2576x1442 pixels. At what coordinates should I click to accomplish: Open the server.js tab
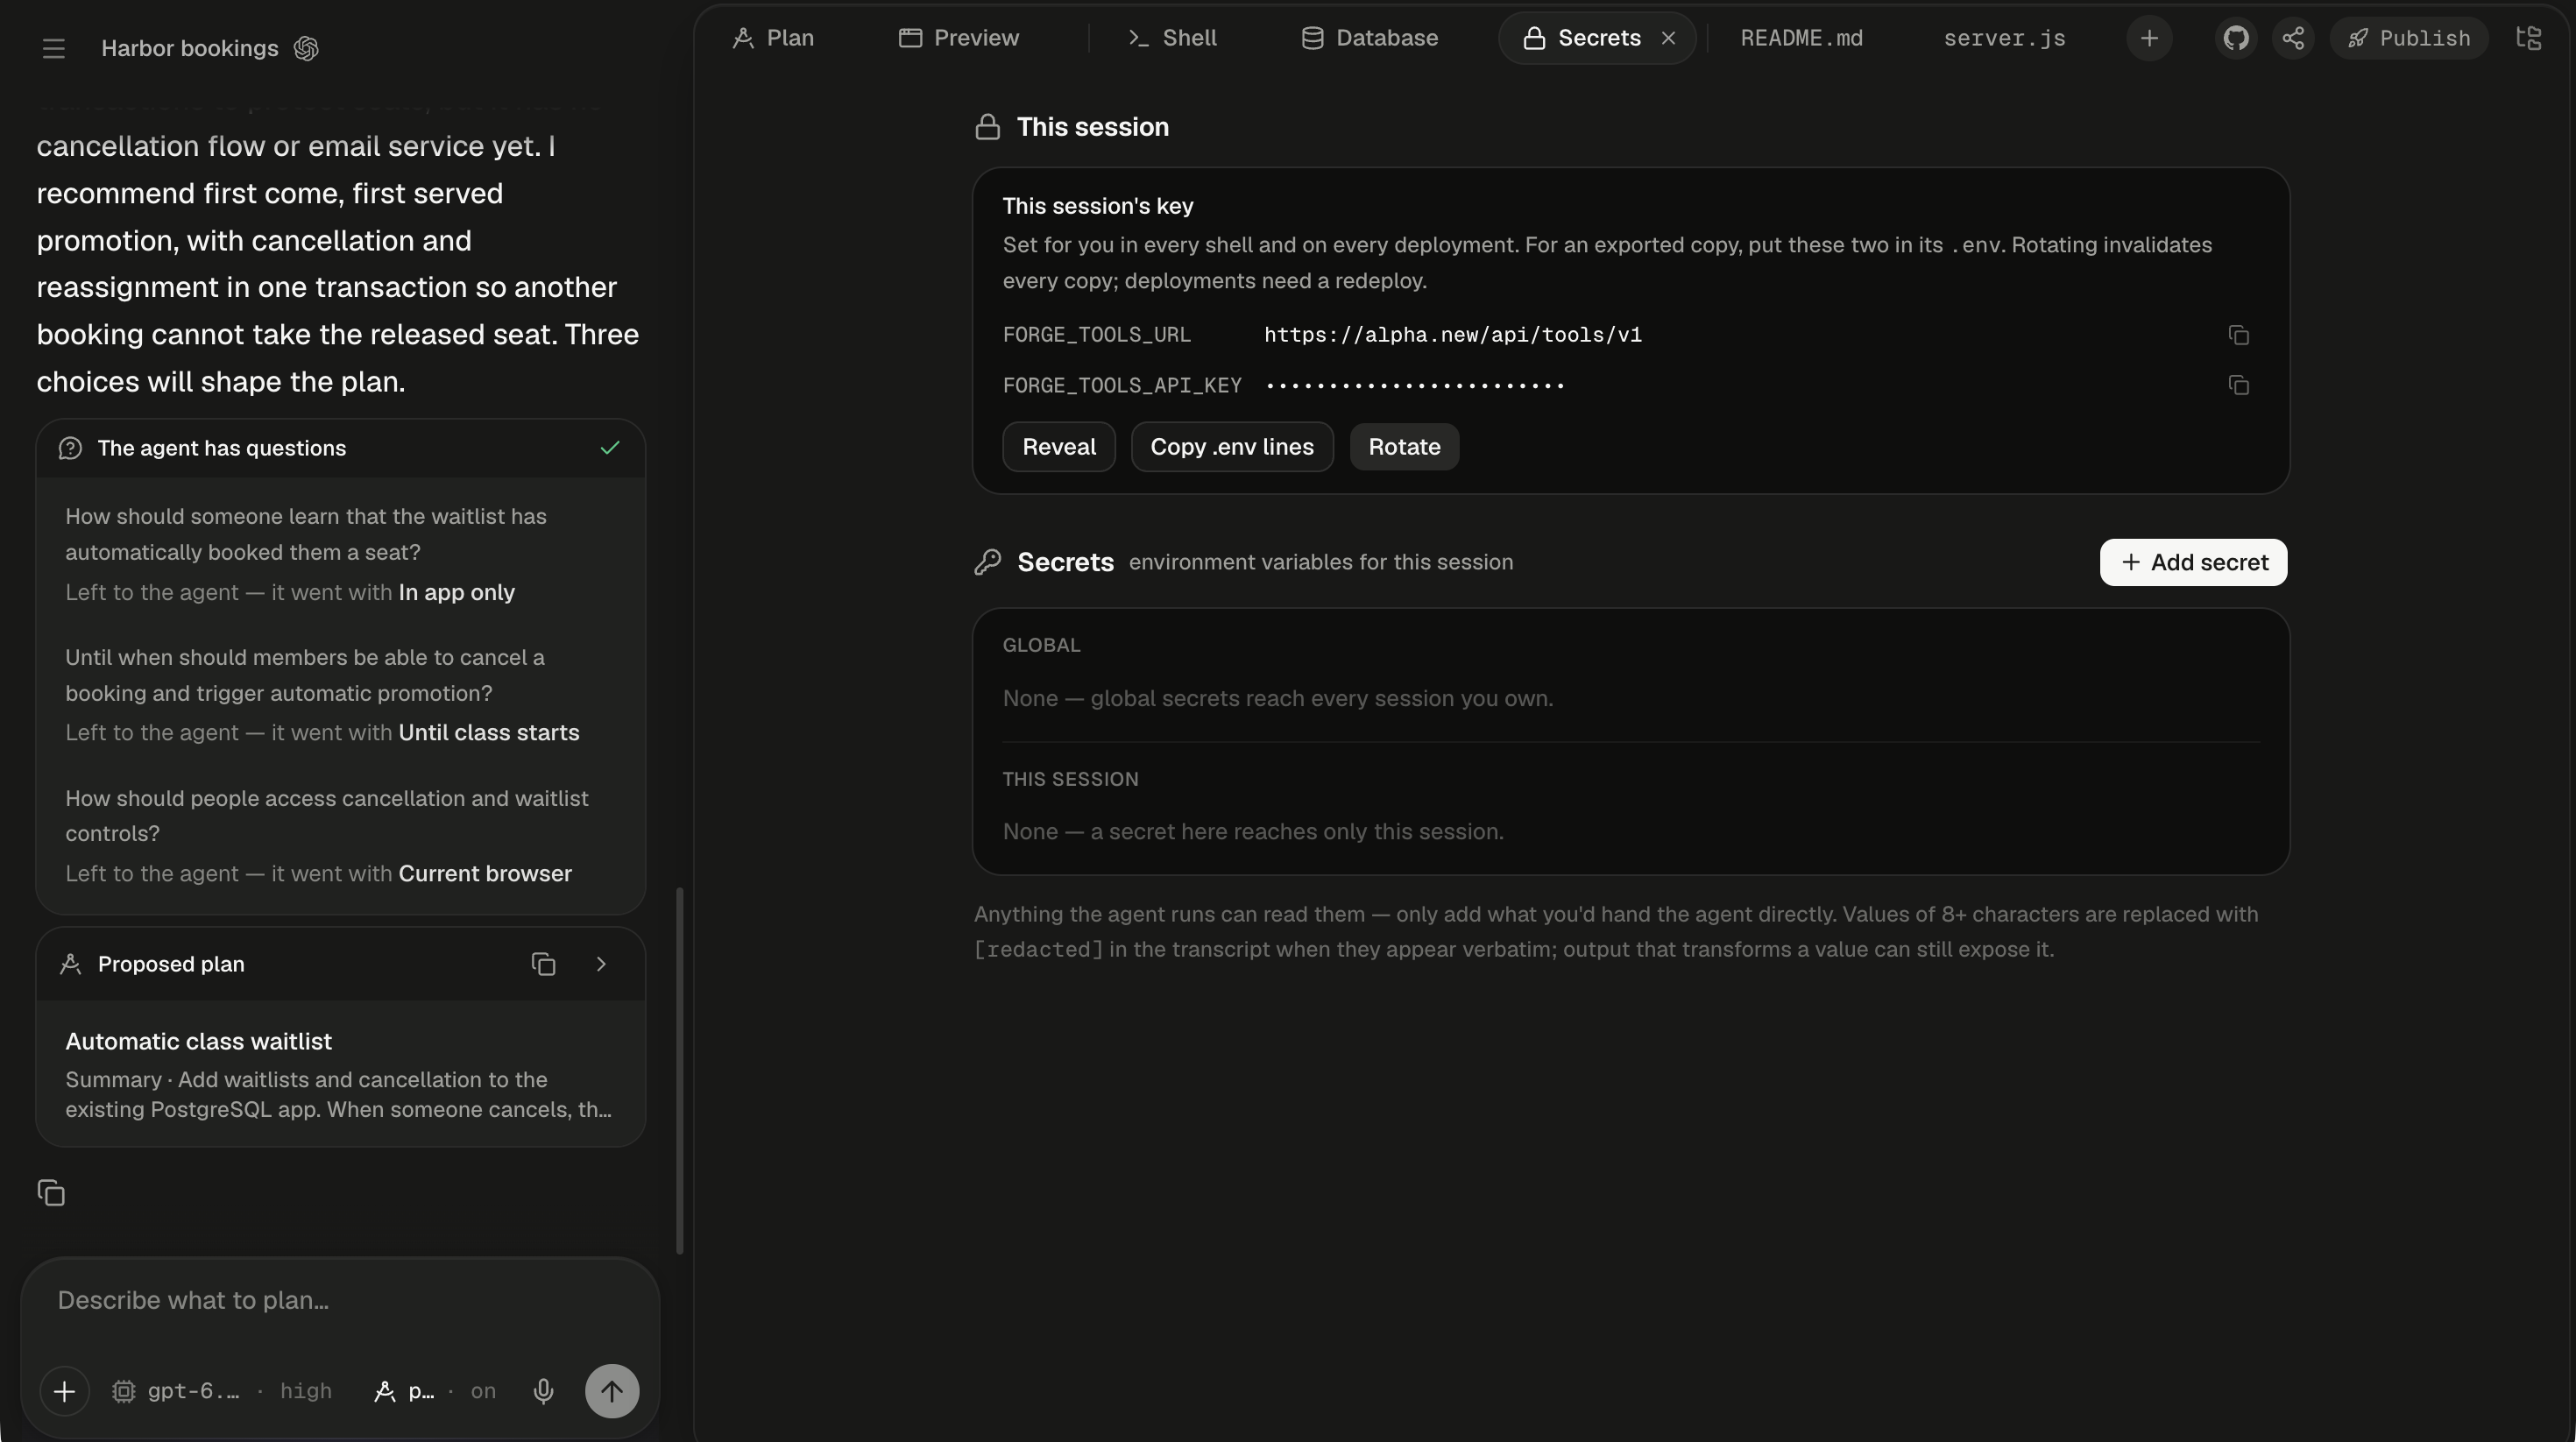click(2004, 38)
